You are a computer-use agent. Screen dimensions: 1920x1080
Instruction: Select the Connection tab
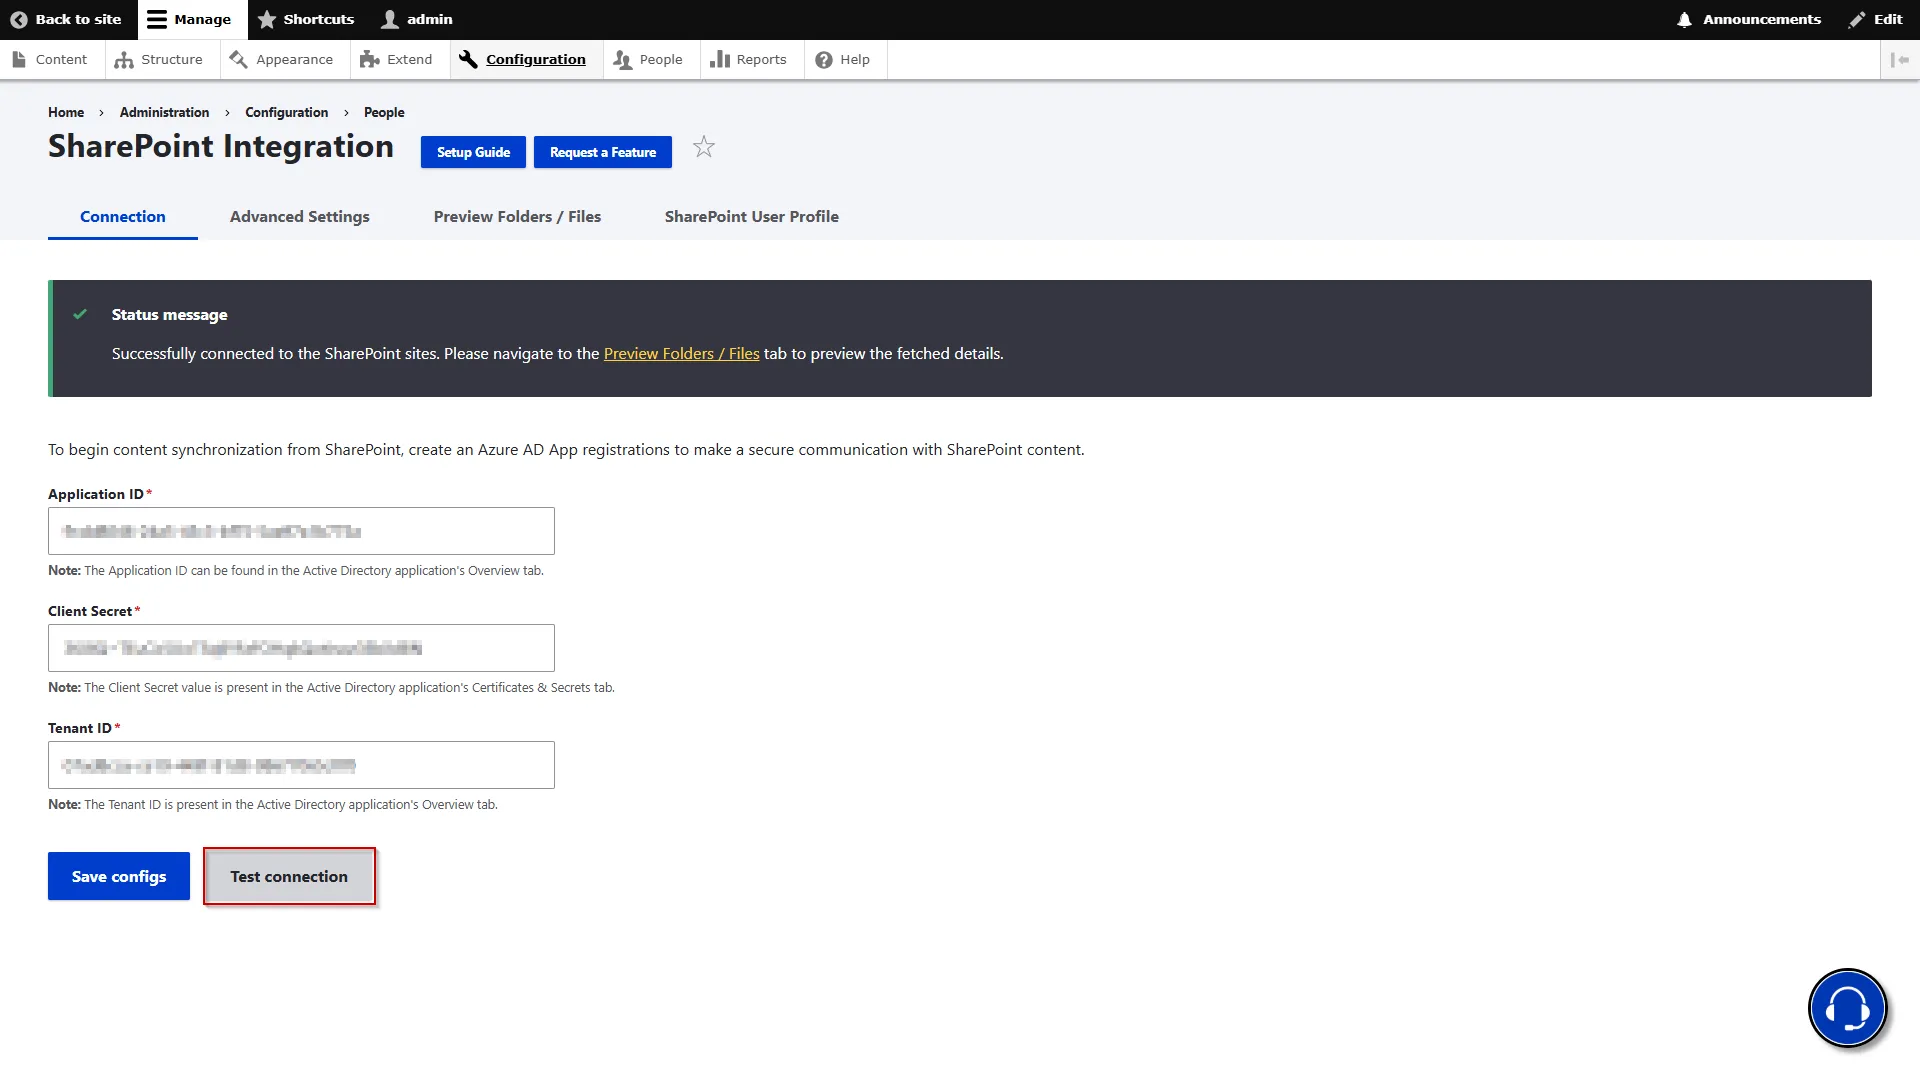tap(123, 216)
